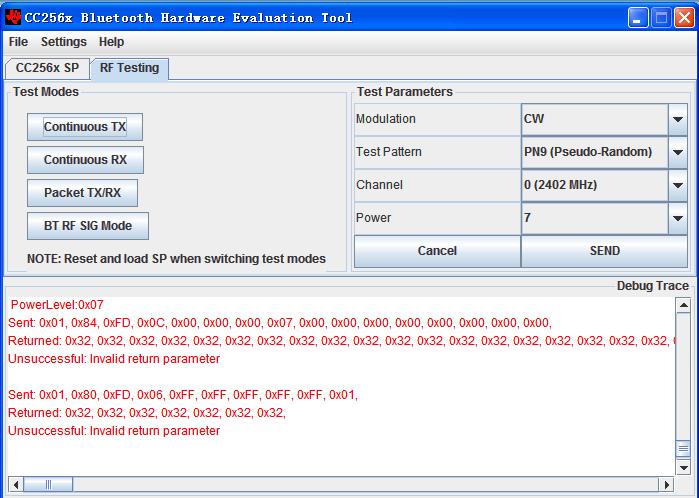699x498 pixels.
Task: Click the Power label cell
Action: coord(437,218)
